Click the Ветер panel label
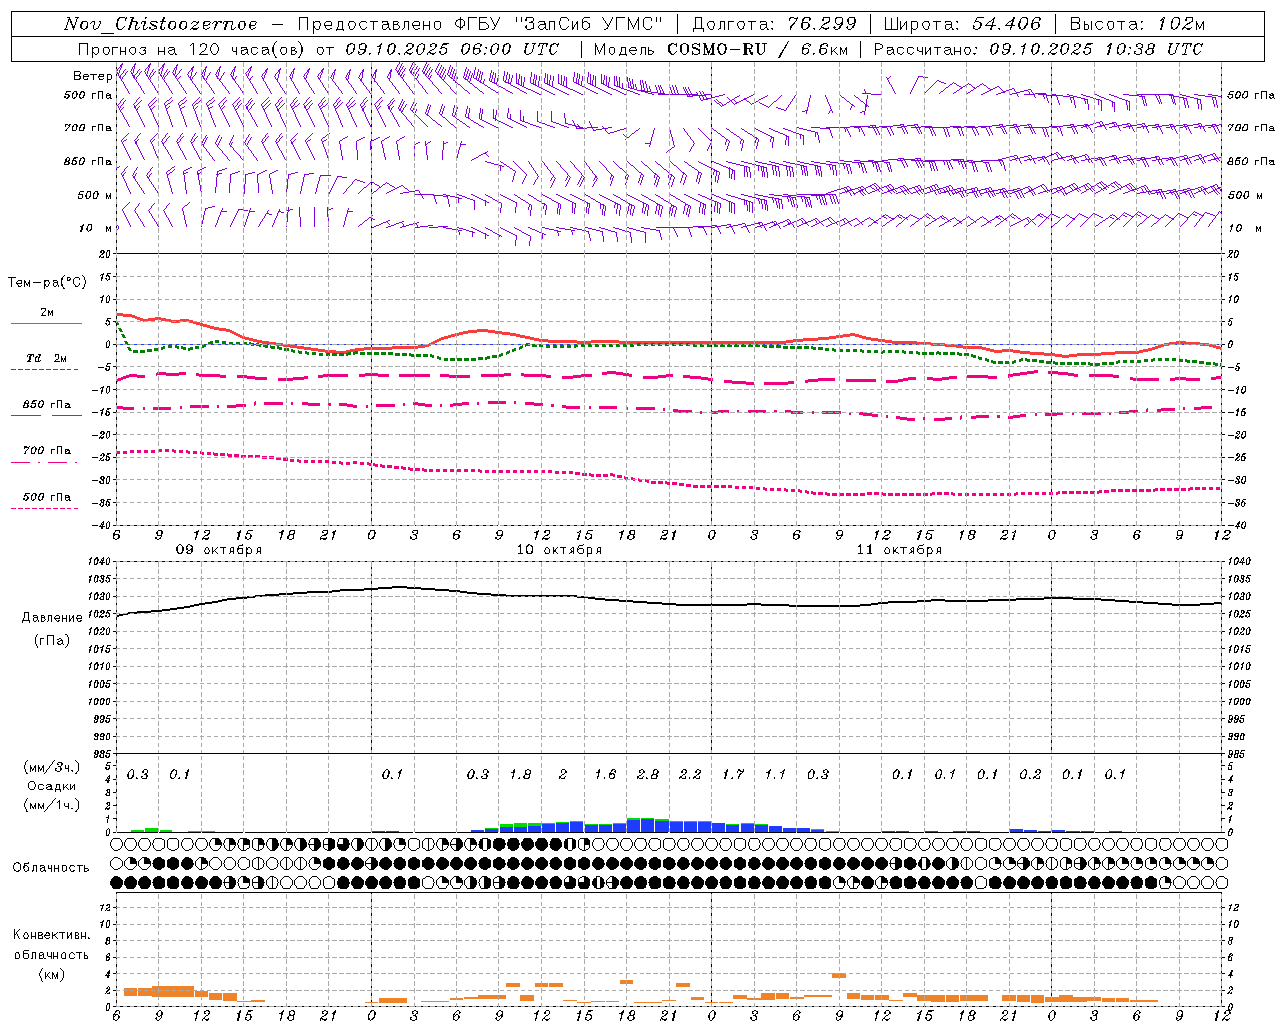 [92, 76]
